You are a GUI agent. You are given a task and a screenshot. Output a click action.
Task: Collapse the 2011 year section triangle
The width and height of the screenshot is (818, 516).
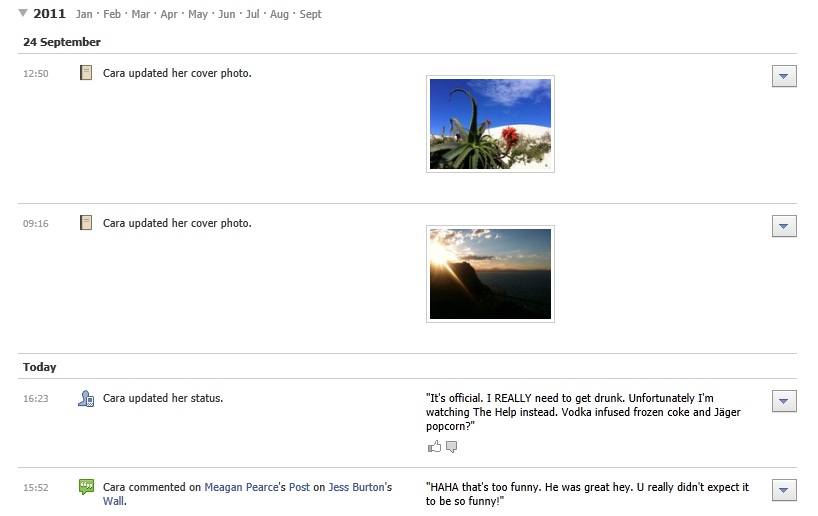pyautogui.click(x=23, y=13)
